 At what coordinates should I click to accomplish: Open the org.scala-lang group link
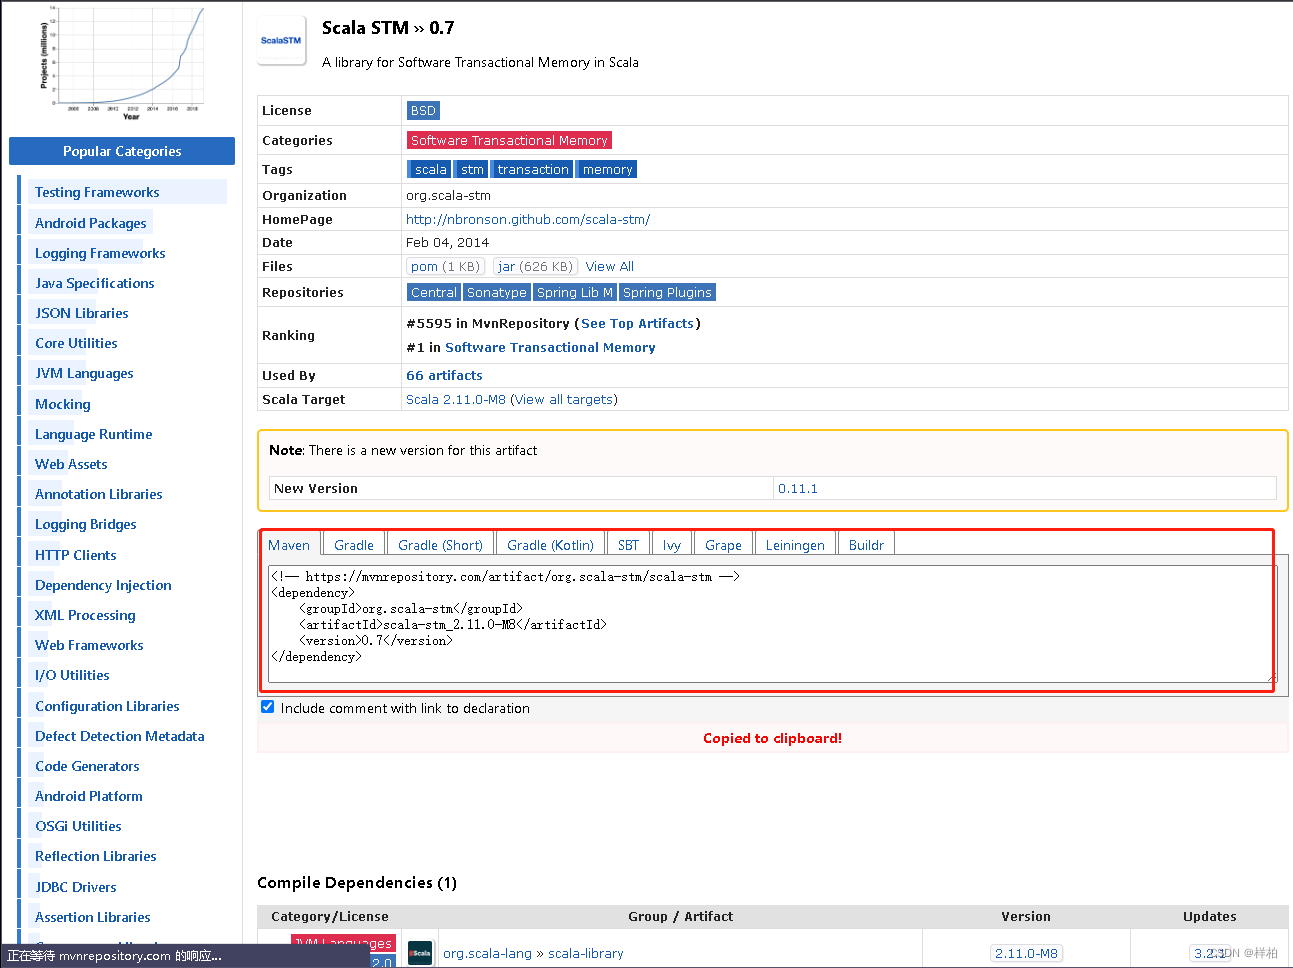(x=487, y=954)
